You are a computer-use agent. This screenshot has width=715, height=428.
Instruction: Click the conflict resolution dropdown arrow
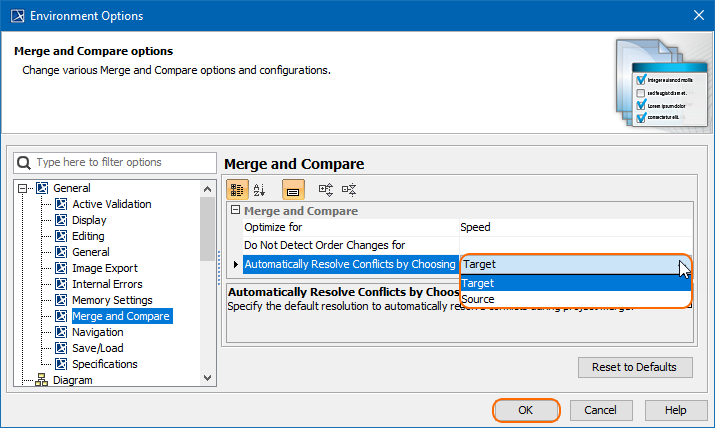pyautogui.click(x=683, y=265)
